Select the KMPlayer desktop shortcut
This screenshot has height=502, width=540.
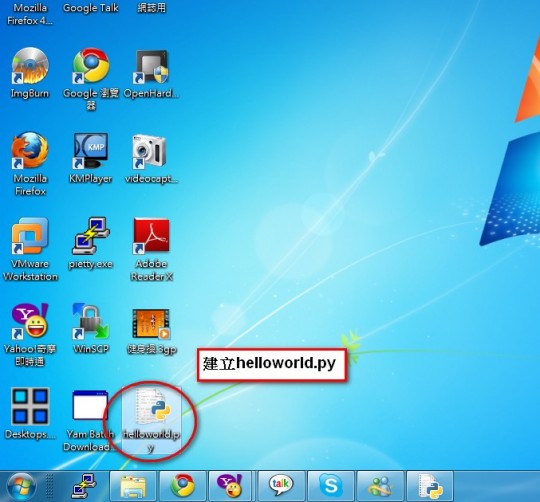click(91, 158)
